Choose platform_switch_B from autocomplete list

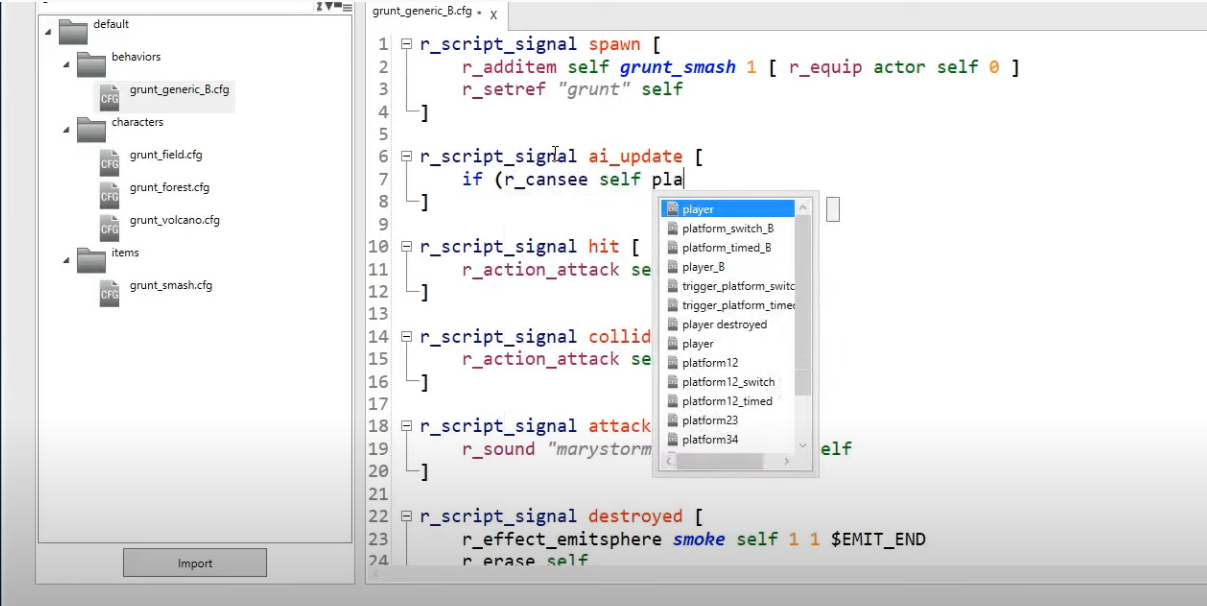pyautogui.click(x=727, y=229)
